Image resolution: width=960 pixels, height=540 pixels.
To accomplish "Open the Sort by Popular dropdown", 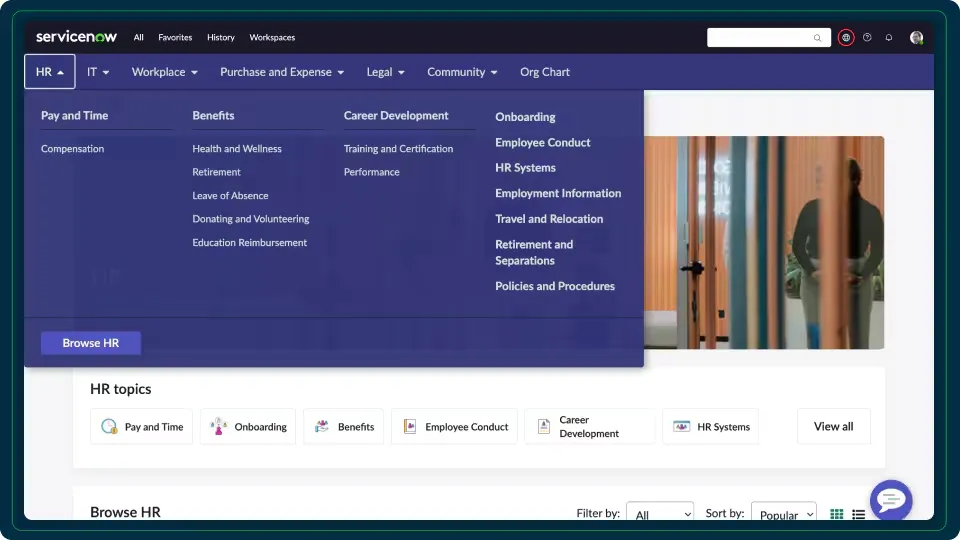I will coord(784,514).
